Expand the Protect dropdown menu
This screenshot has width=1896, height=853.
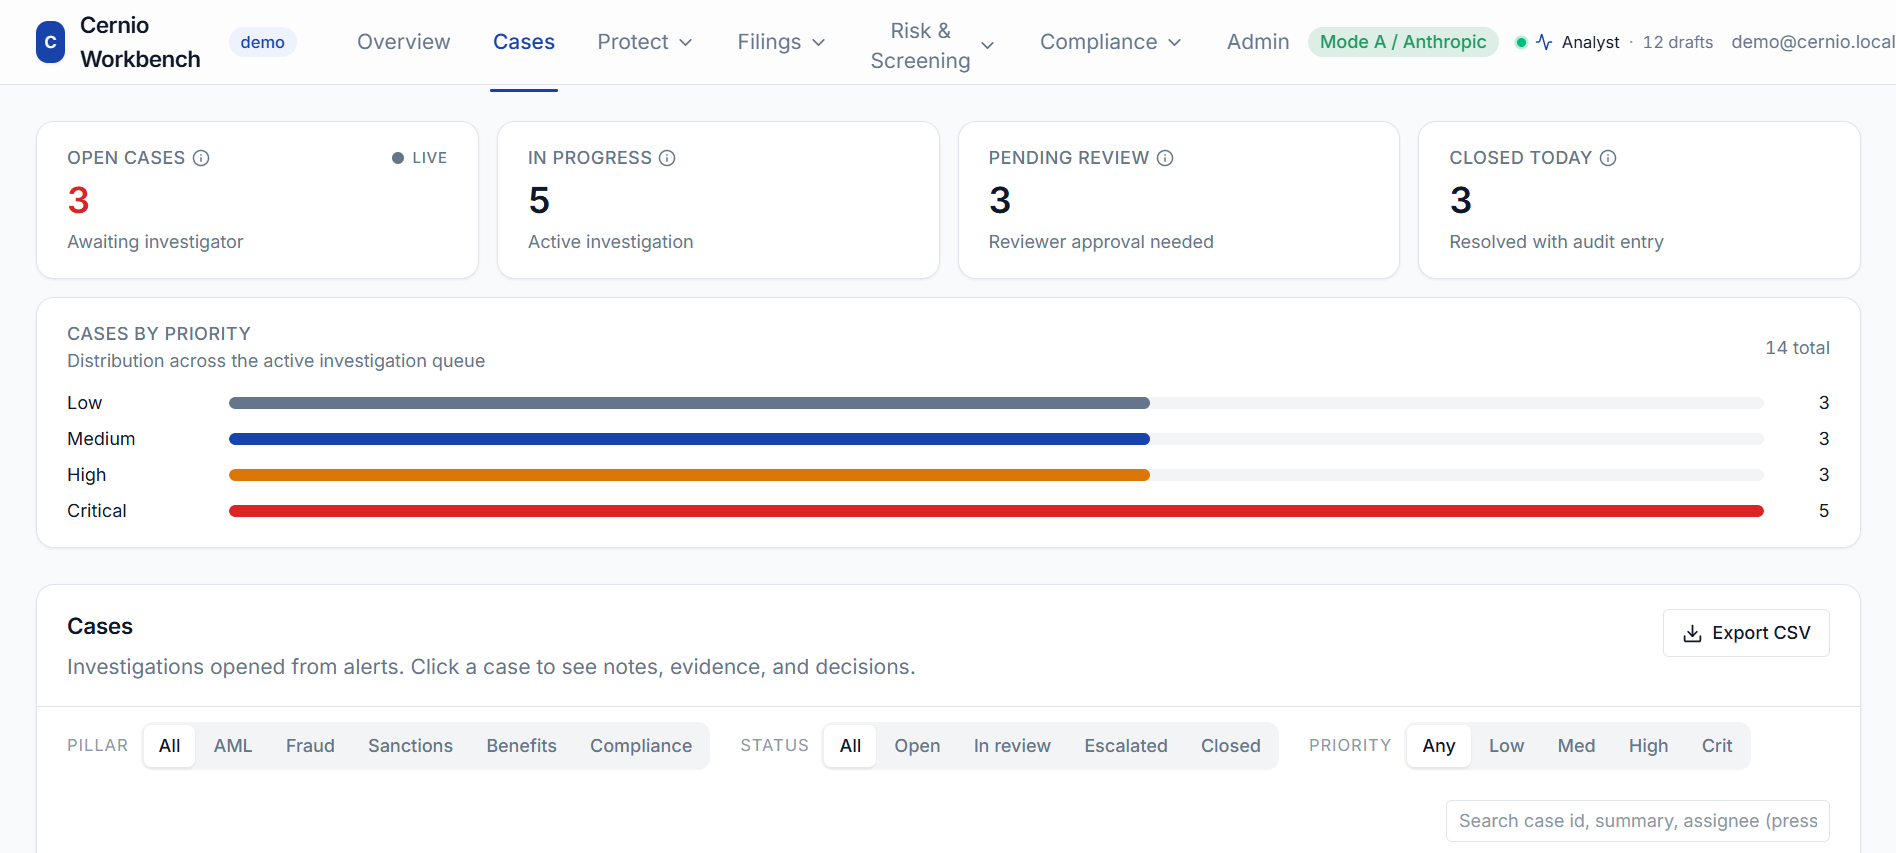(x=645, y=42)
